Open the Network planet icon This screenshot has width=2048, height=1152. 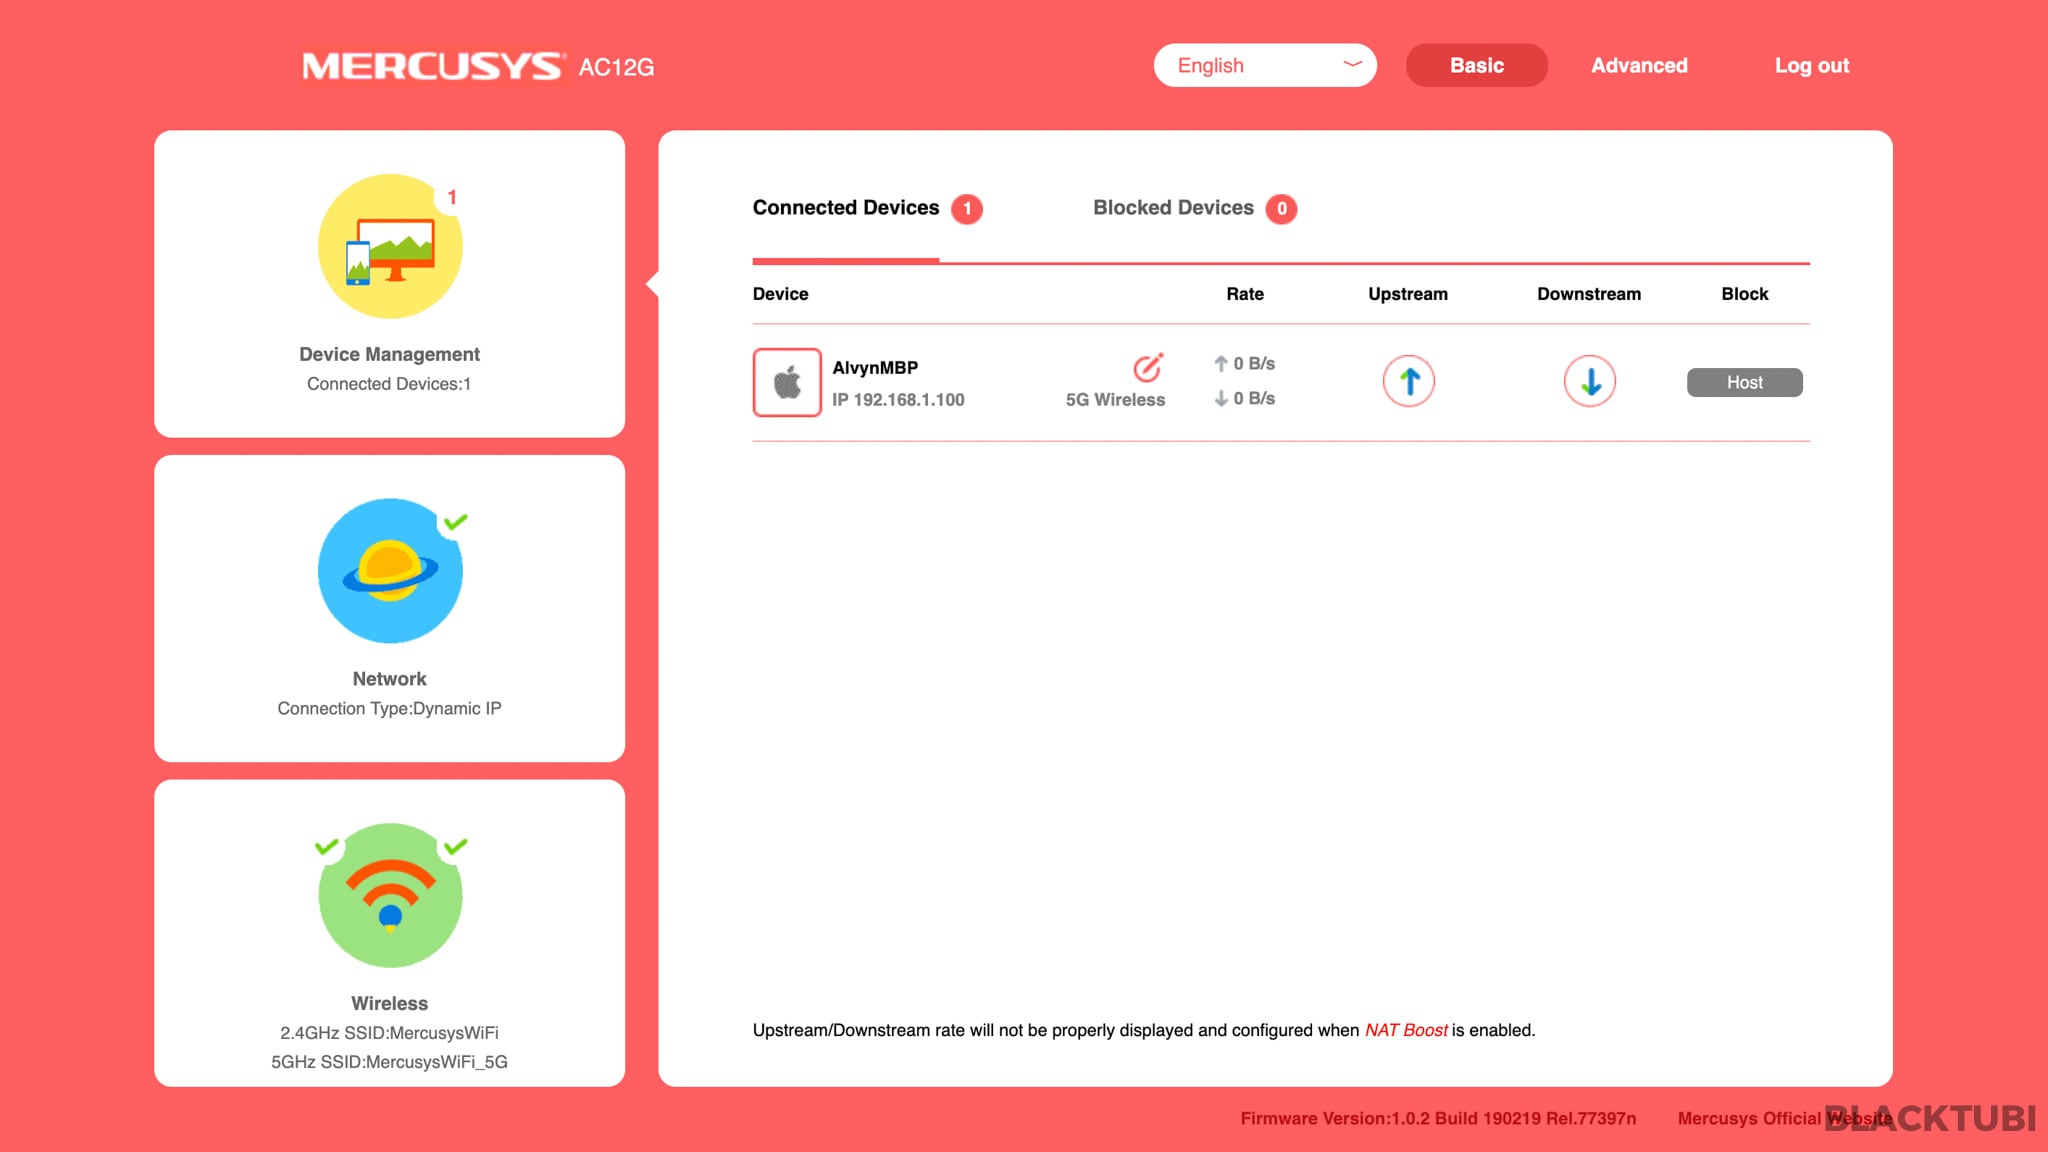coord(390,571)
